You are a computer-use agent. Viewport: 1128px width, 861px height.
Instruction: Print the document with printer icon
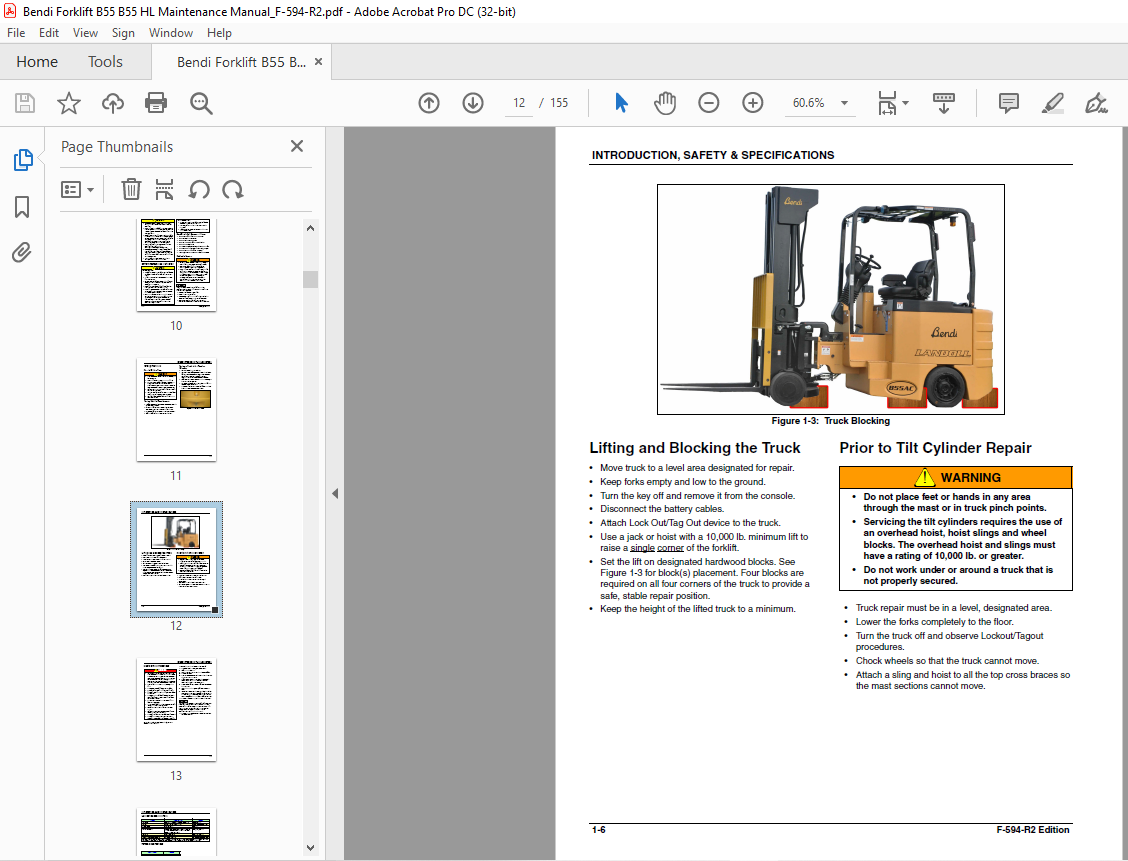pyautogui.click(x=156, y=103)
